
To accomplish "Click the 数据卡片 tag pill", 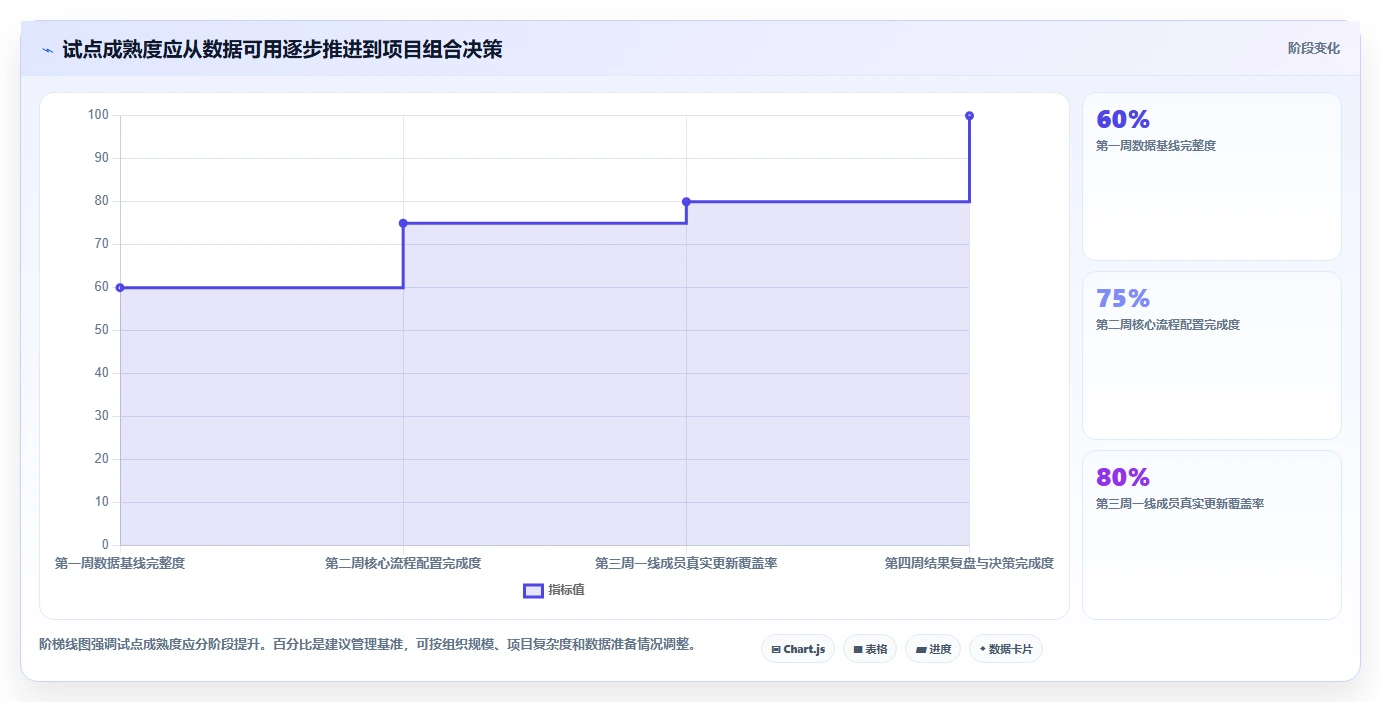I will (1006, 649).
